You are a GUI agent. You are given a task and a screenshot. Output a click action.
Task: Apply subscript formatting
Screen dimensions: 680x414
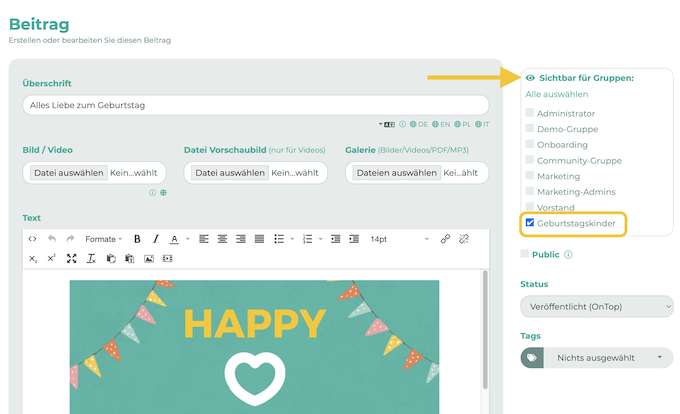pos(33,259)
